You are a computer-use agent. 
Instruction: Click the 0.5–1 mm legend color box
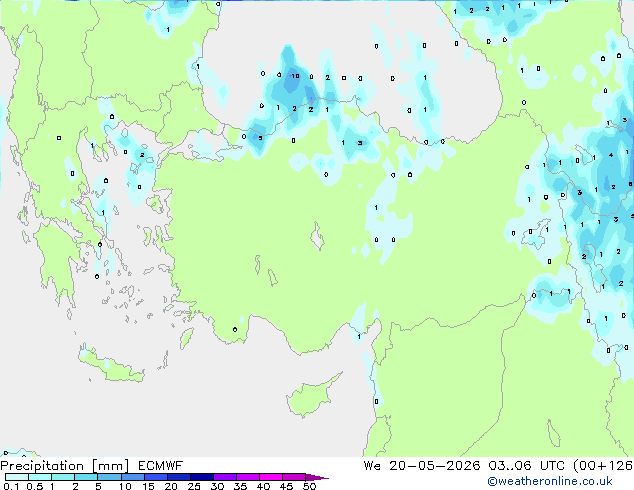point(40,477)
